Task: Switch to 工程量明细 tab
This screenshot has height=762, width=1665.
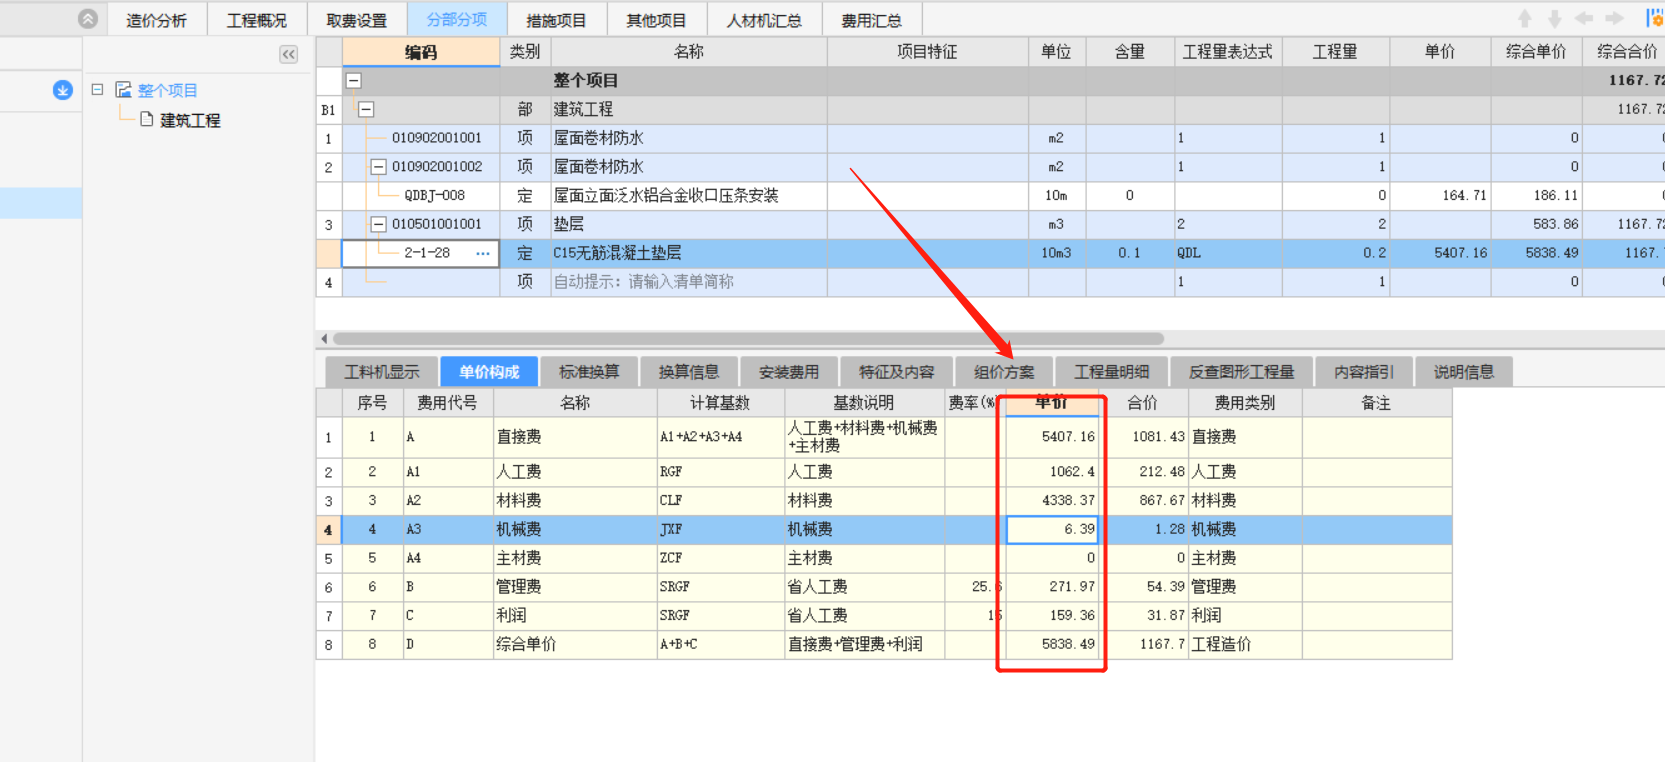Action: [1112, 372]
